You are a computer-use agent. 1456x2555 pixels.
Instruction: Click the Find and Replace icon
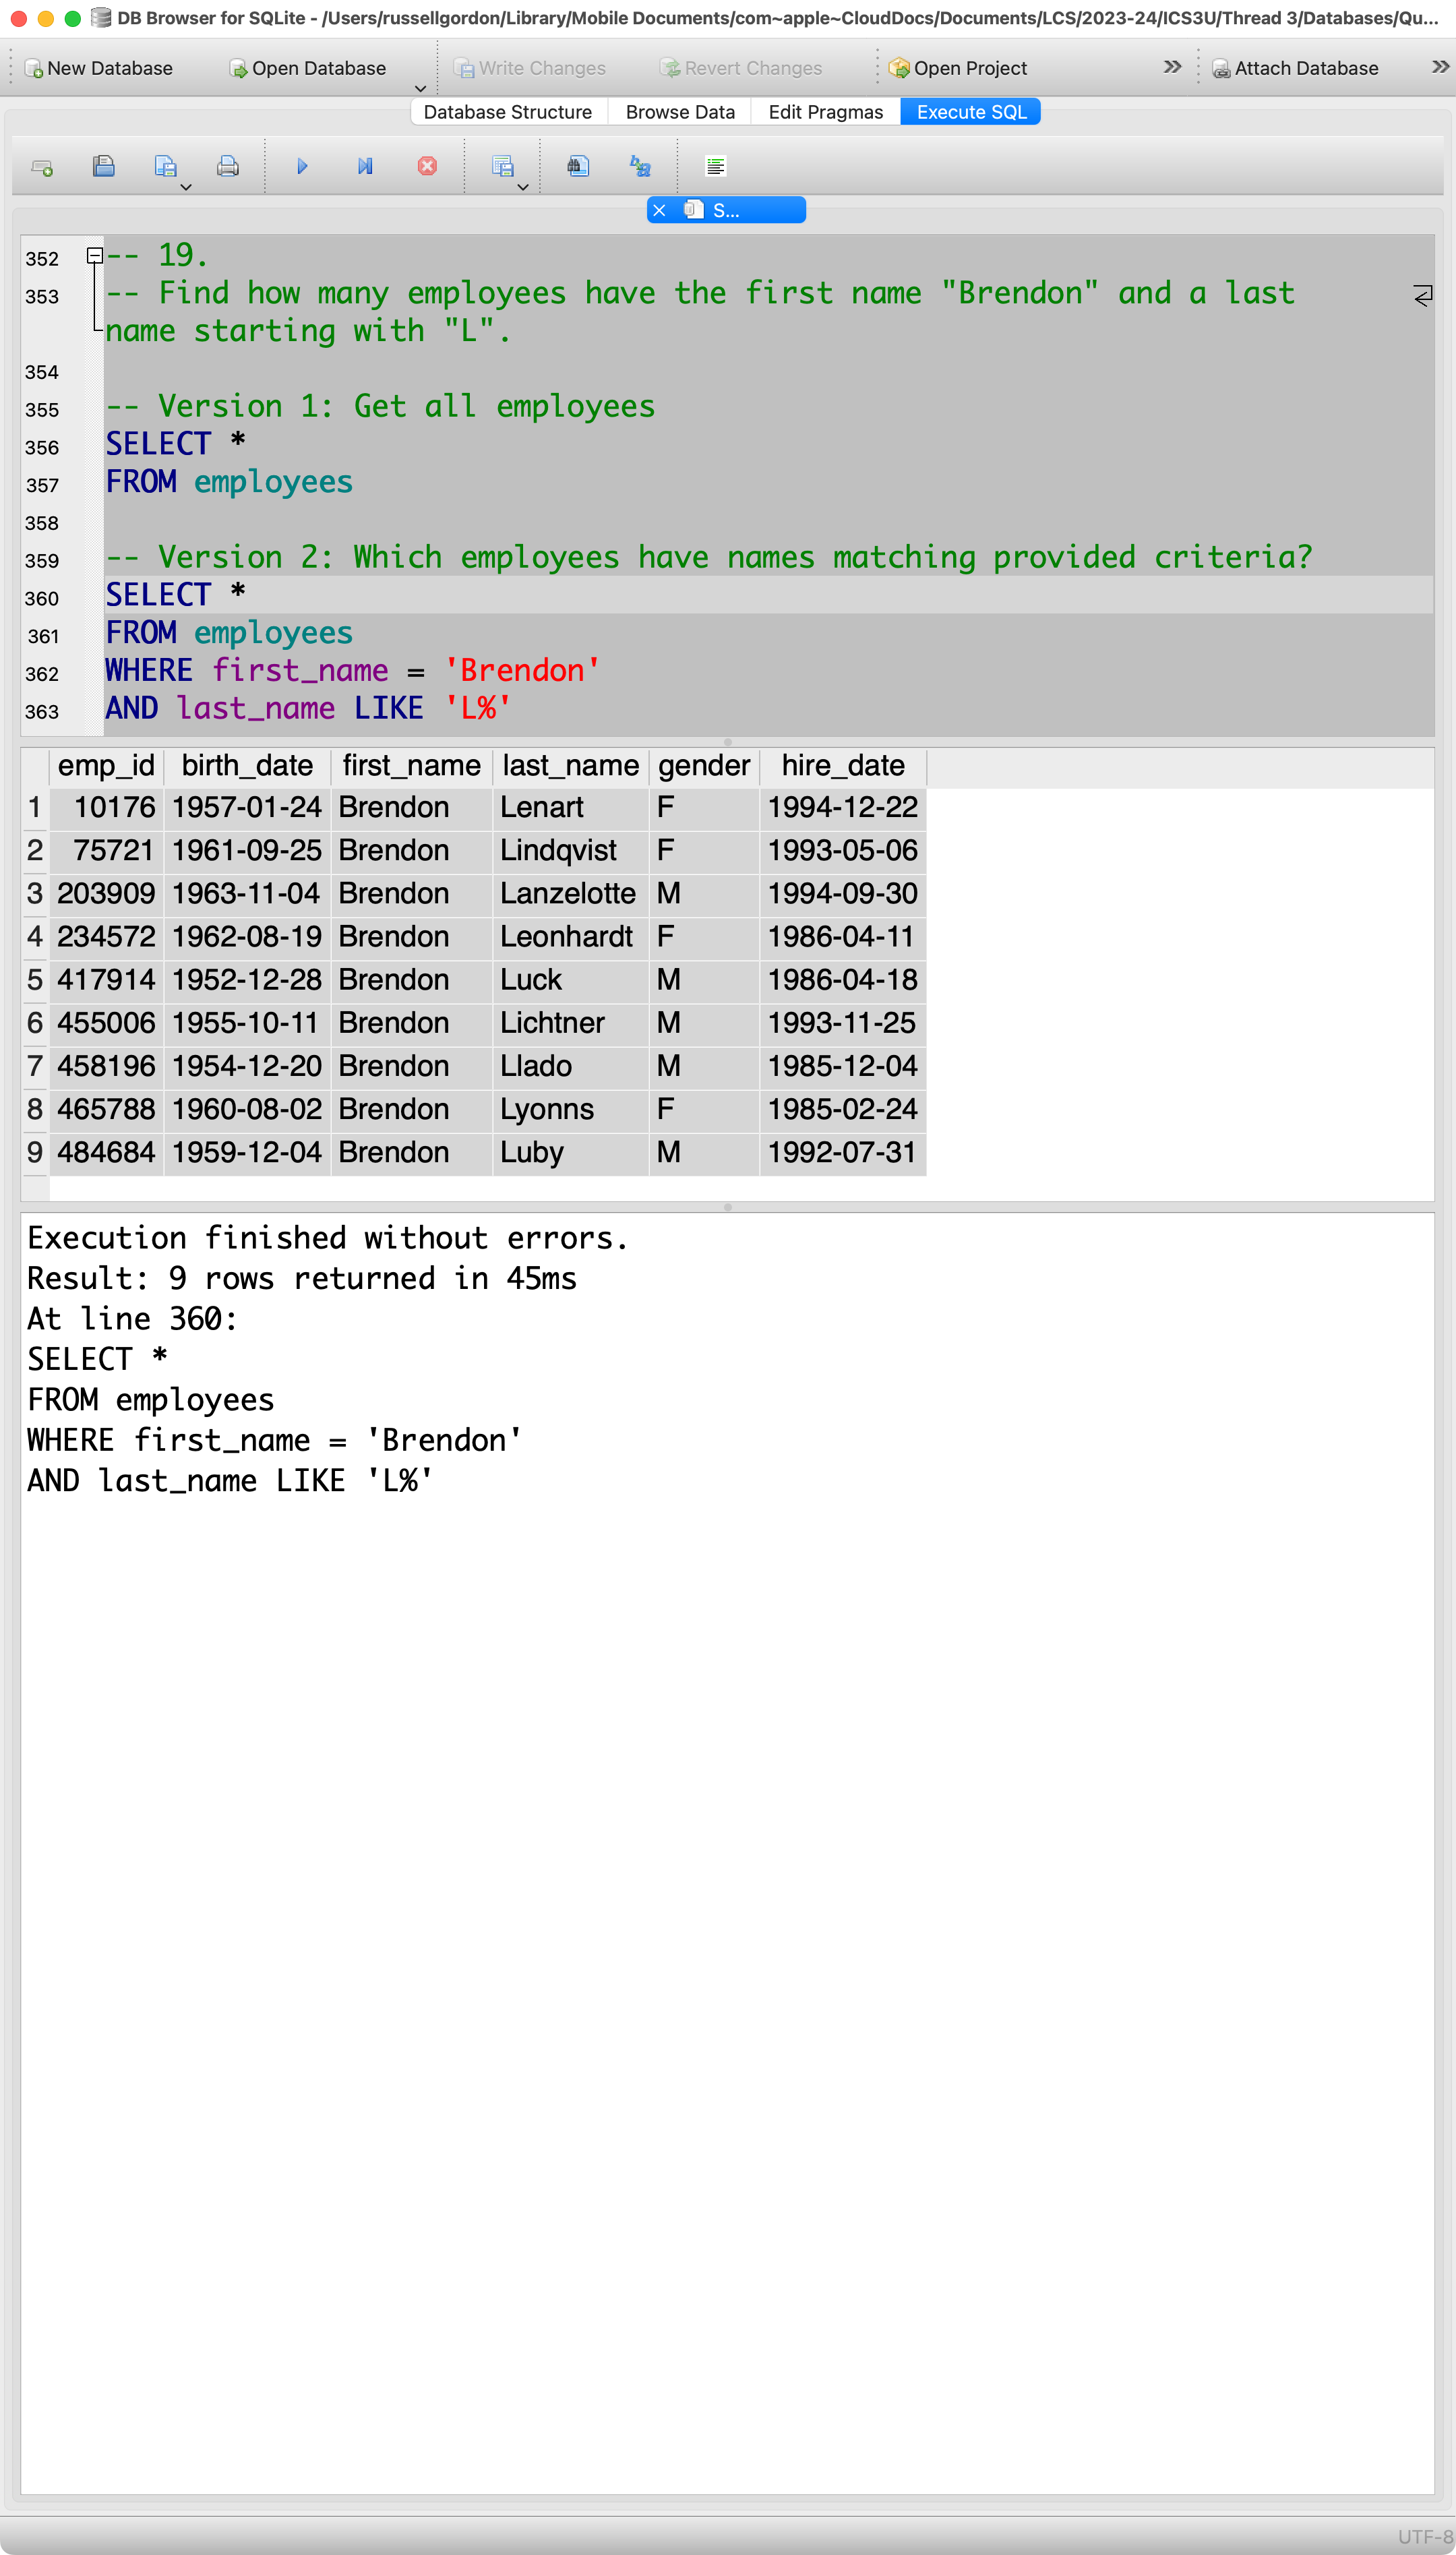point(640,167)
